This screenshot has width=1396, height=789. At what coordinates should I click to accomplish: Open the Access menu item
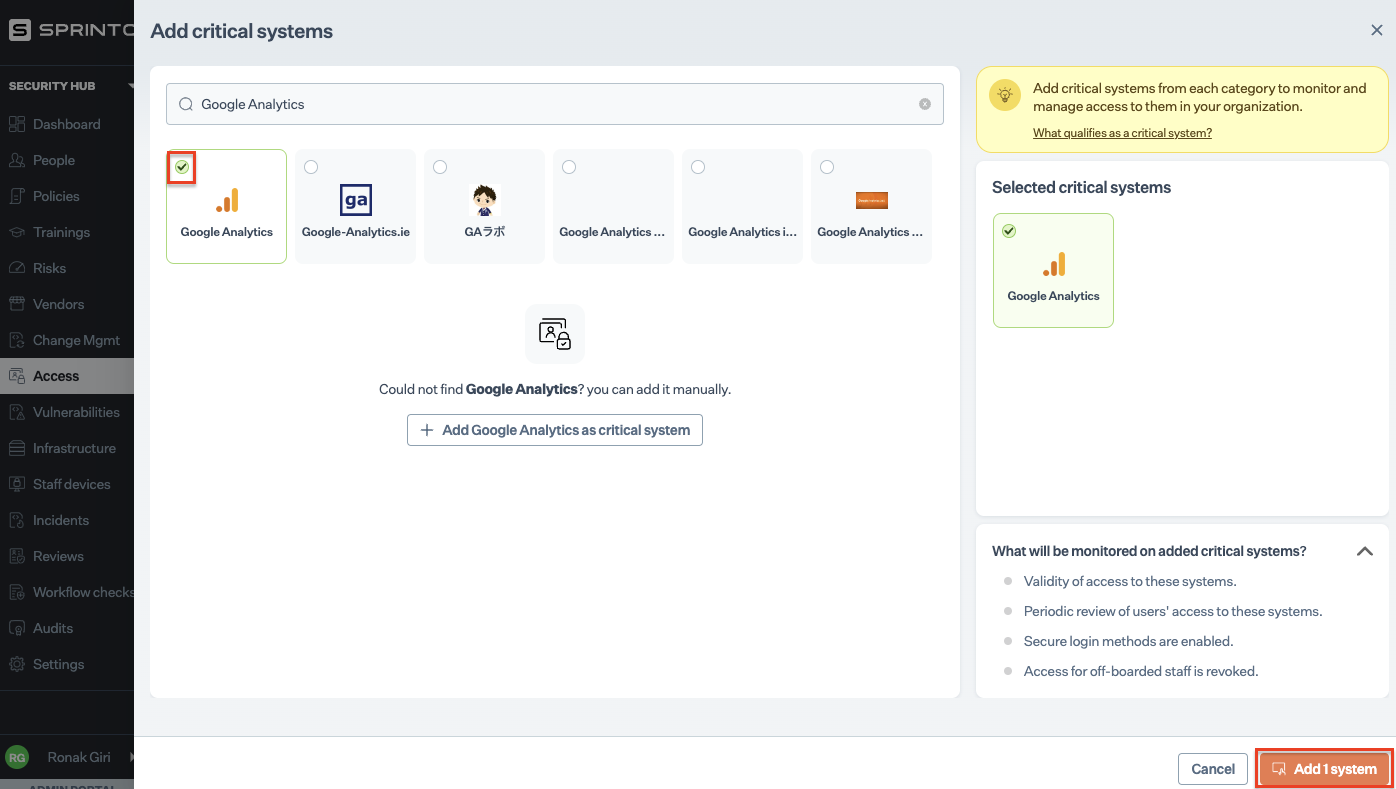[66, 376]
